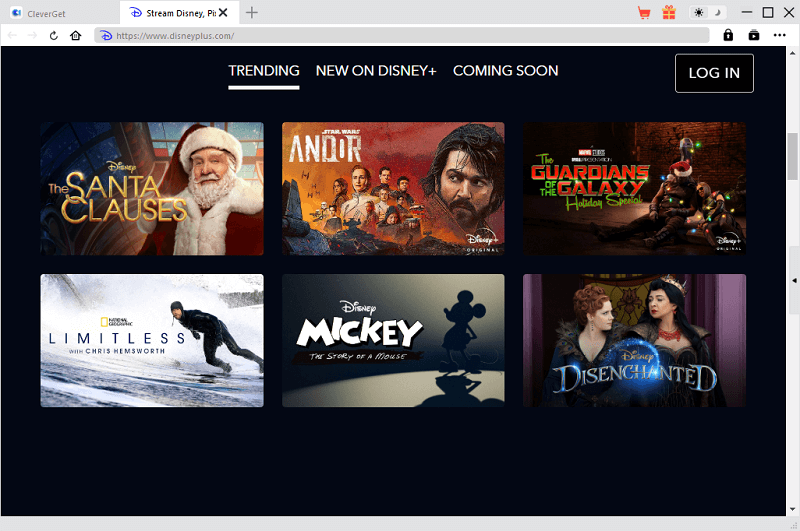Screen dimensions: 800x531
Task: Switch to light mode sun icon
Action: 698,12
